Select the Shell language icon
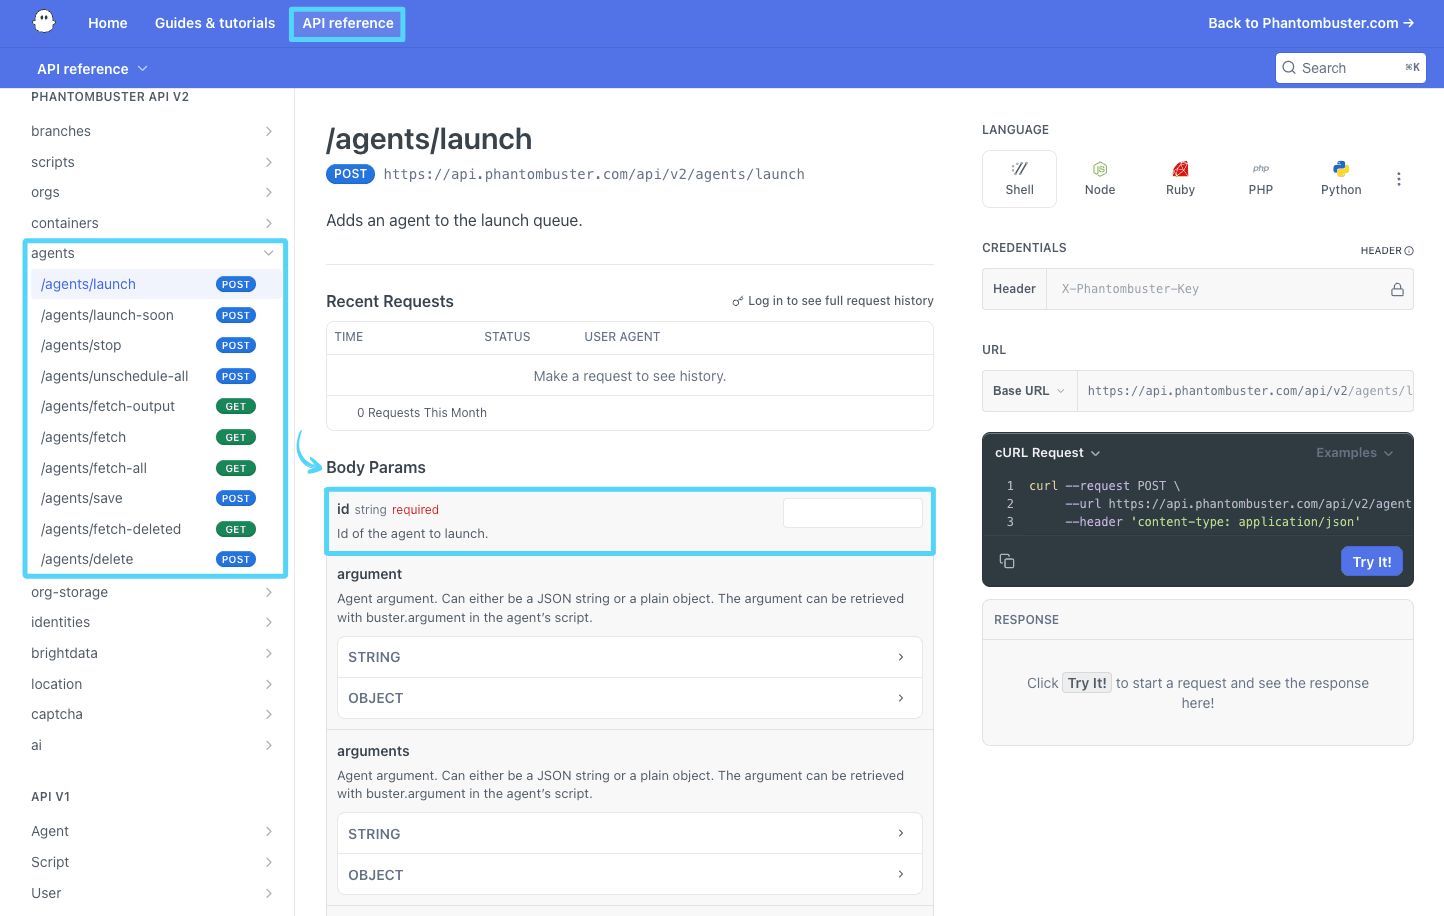Screen dimensions: 1444x916 pyautogui.click(x=1019, y=169)
